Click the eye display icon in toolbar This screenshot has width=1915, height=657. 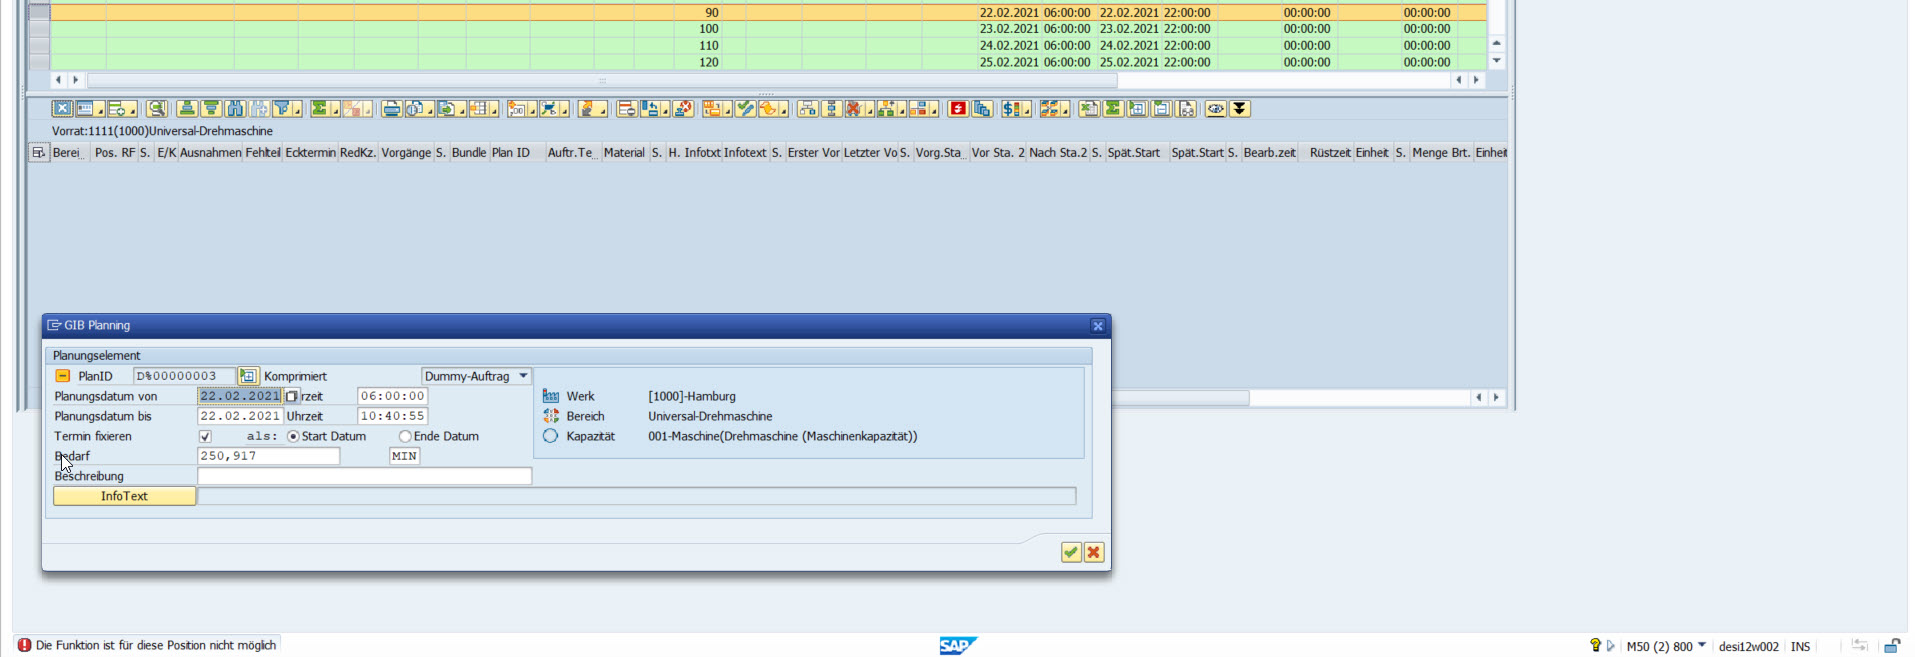tap(1215, 109)
